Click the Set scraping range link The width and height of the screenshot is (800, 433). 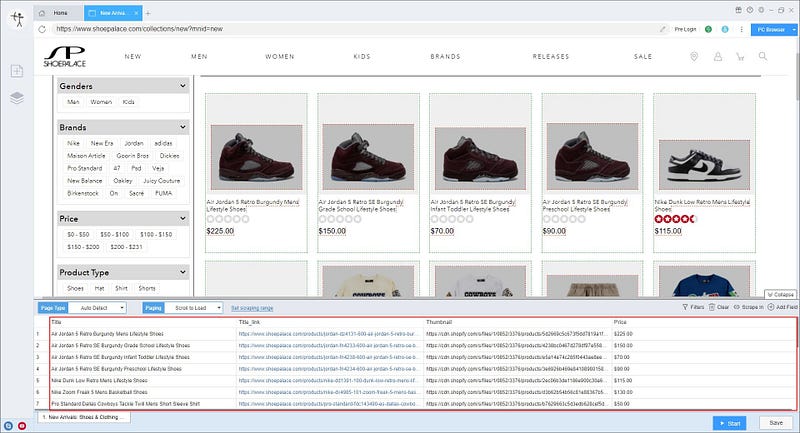tap(252, 308)
